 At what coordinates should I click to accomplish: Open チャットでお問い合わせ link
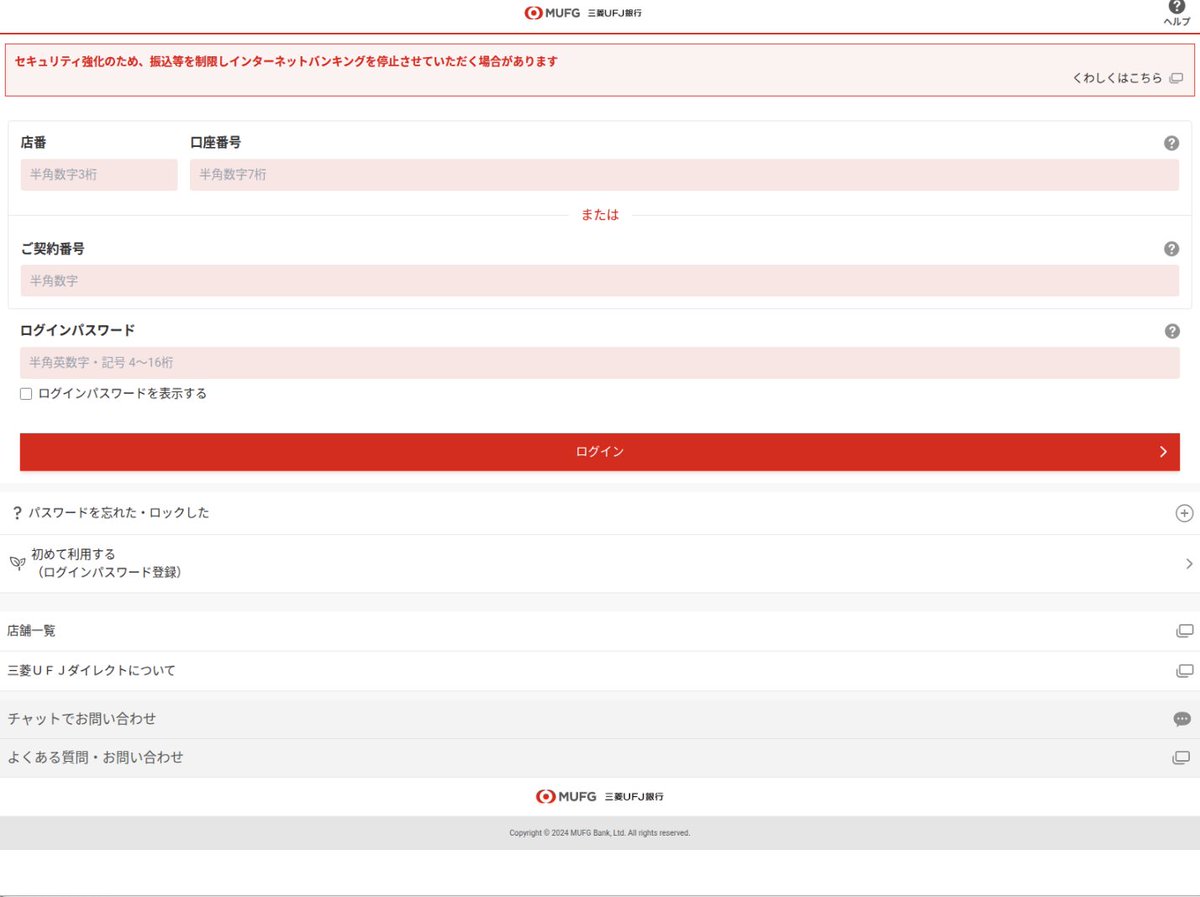tap(600, 719)
